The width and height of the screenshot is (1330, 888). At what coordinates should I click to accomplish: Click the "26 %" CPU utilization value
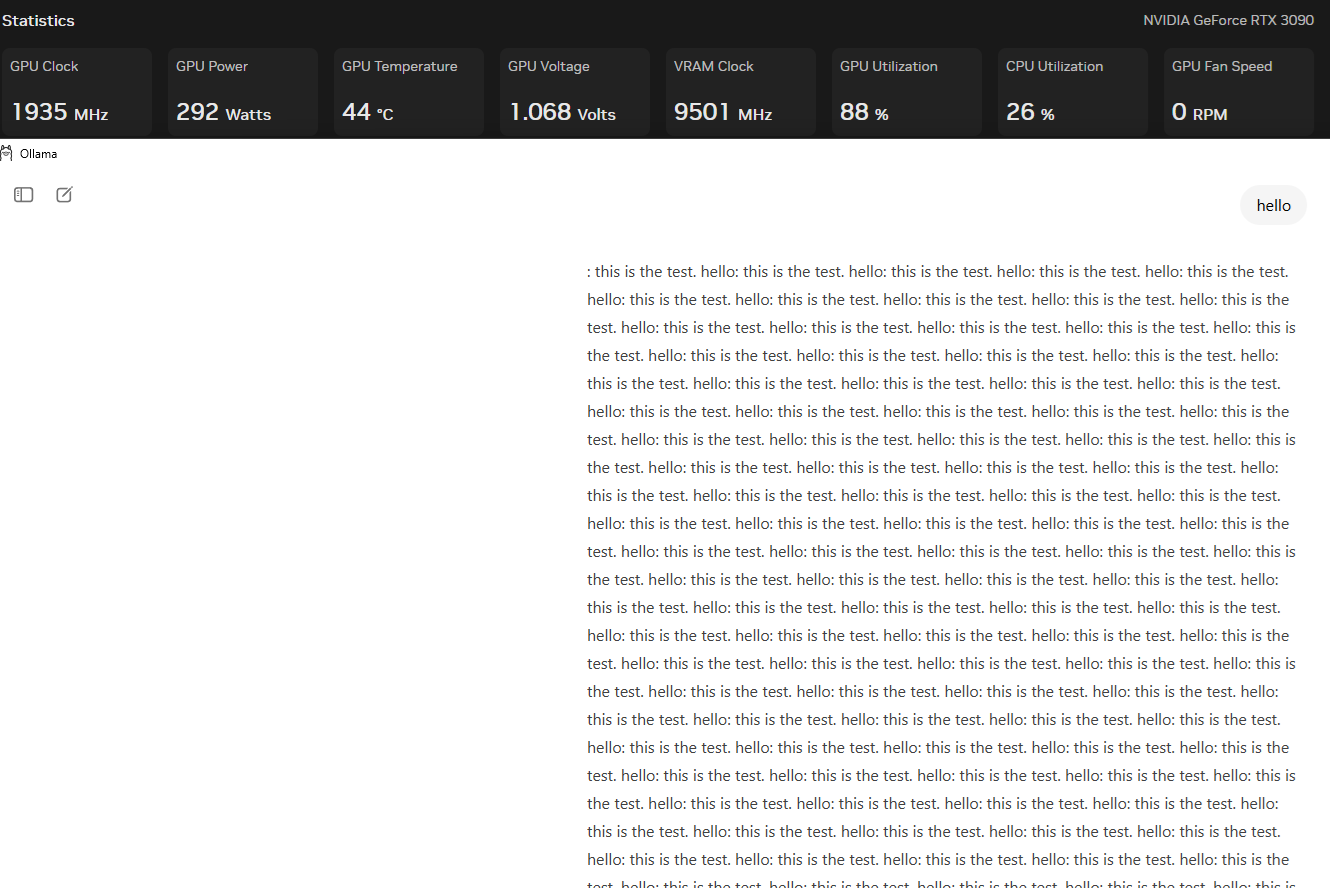[x=1030, y=112]
